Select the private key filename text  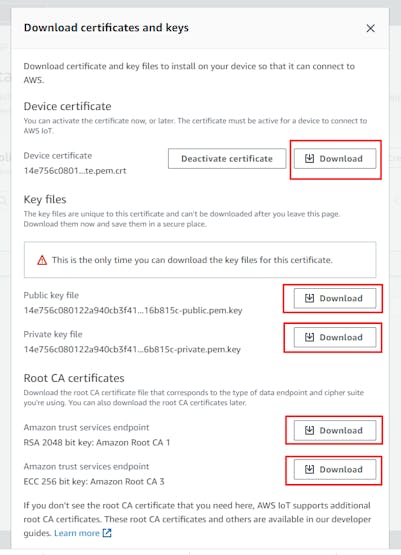[x=132, y=349]
